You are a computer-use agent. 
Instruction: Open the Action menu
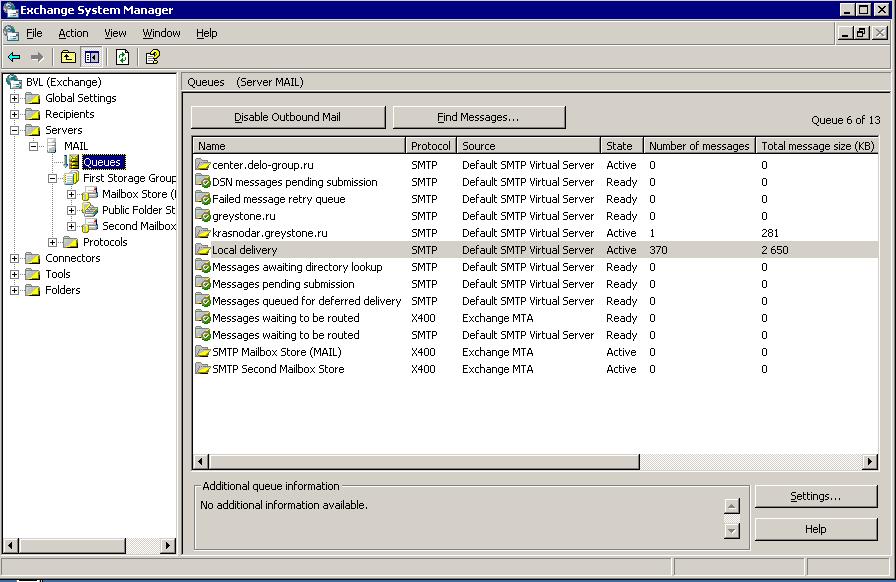[73, 33]
